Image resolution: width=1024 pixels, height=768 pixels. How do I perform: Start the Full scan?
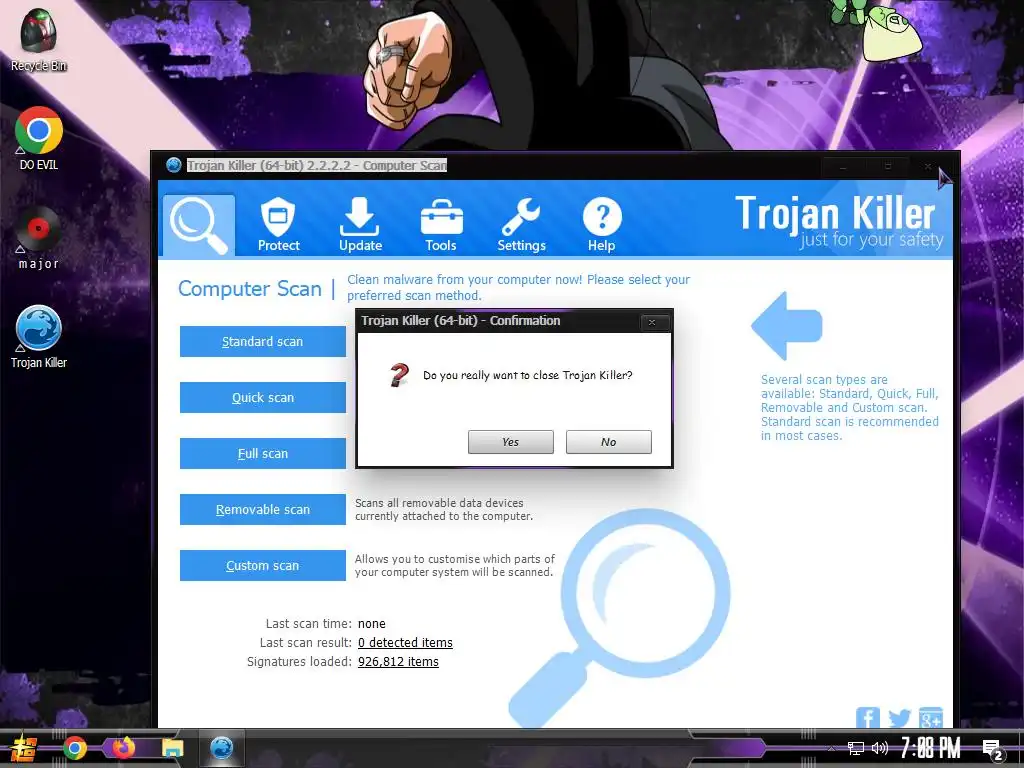point(263,453)
